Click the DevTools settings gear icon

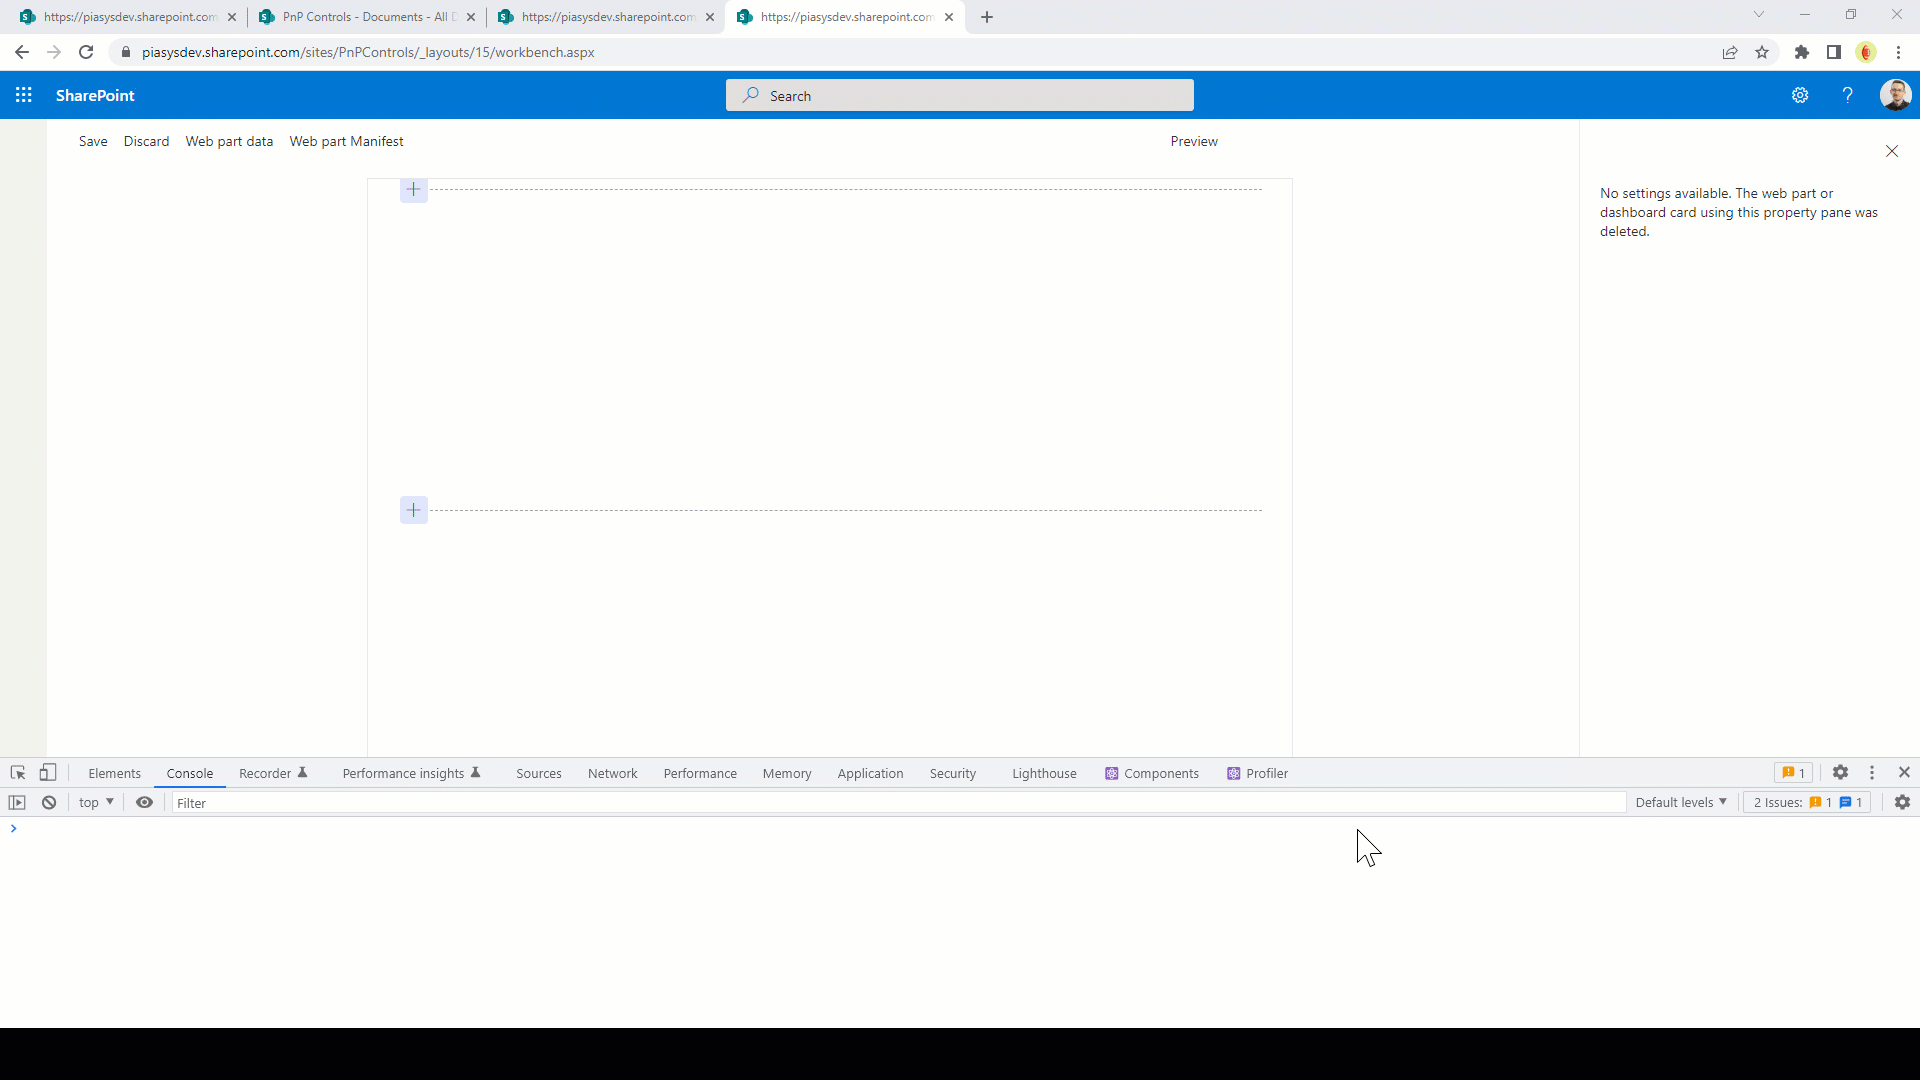1841,773
